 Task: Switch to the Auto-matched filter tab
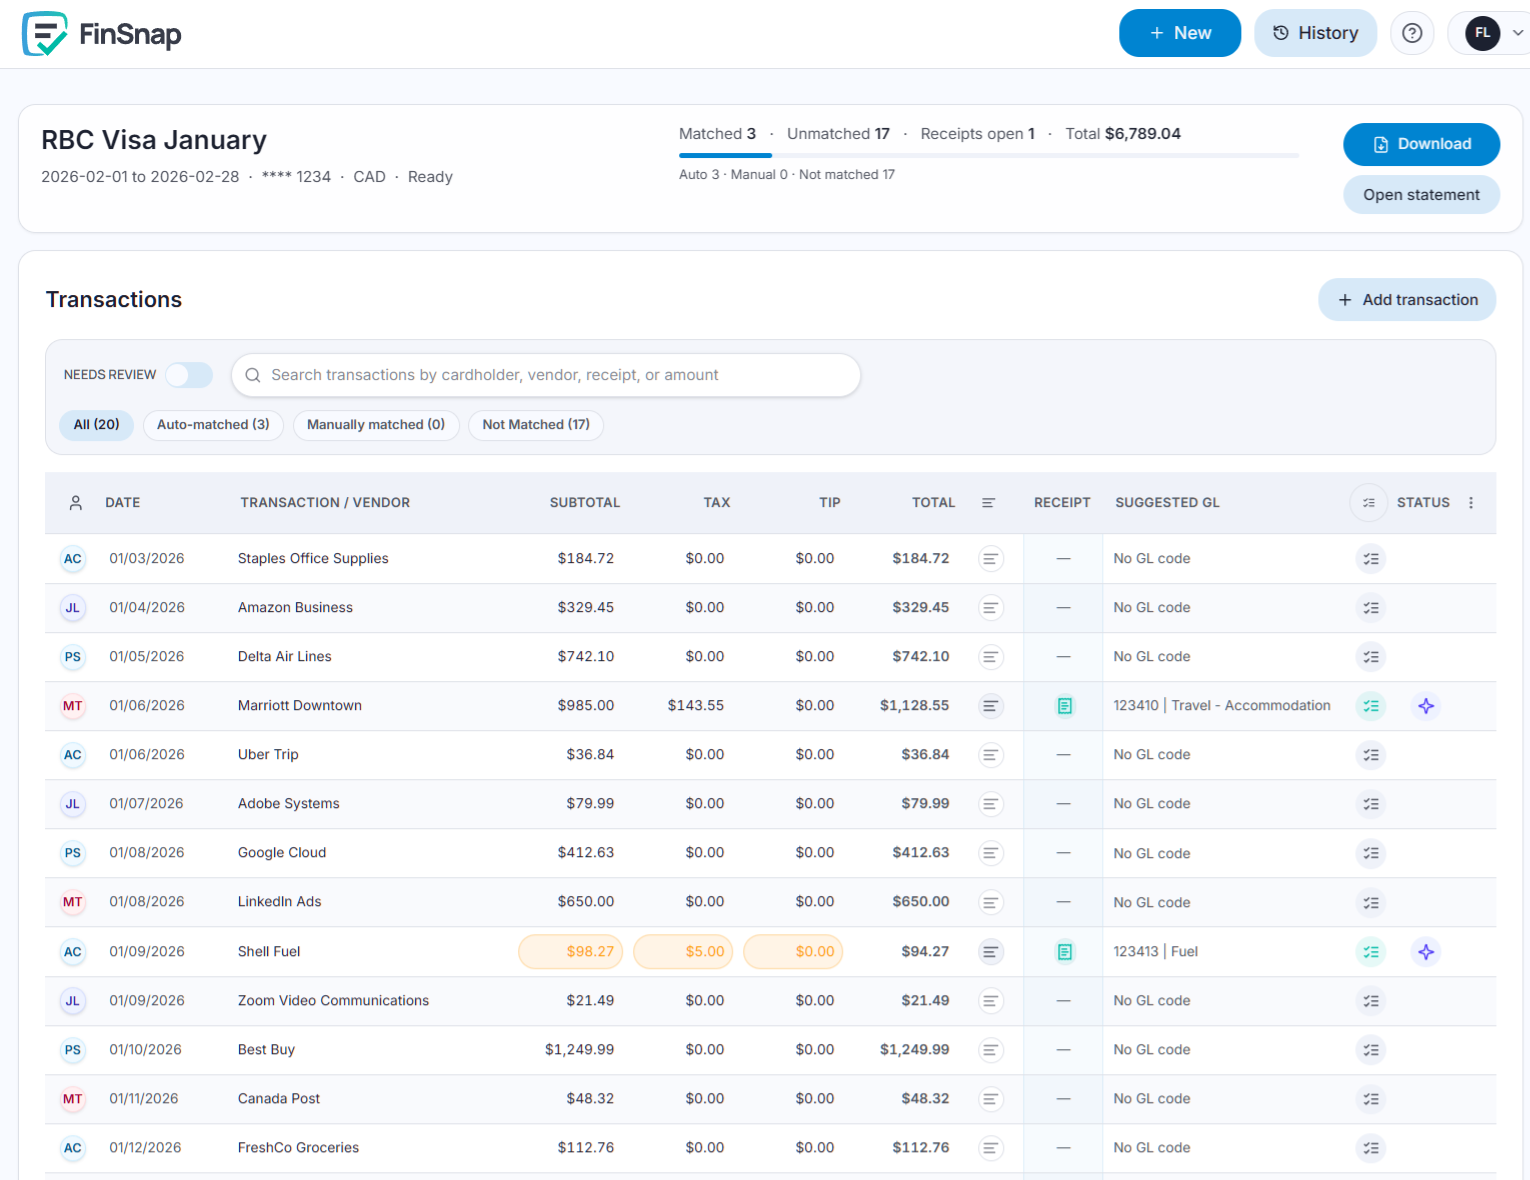[213, 424]
